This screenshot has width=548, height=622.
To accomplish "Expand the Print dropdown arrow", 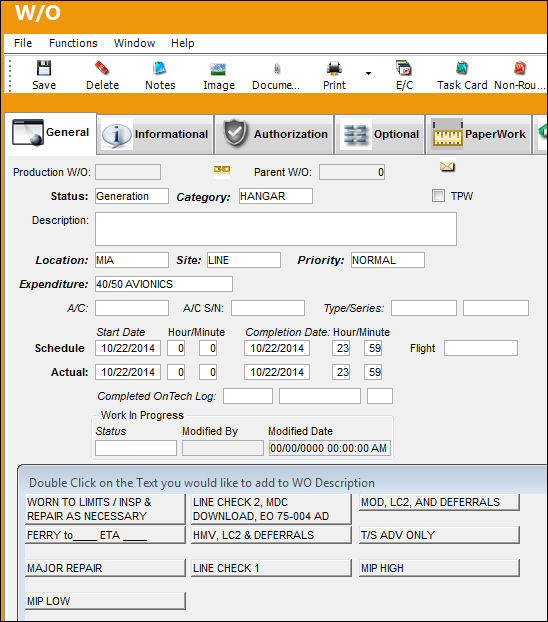I will (368, 73).
